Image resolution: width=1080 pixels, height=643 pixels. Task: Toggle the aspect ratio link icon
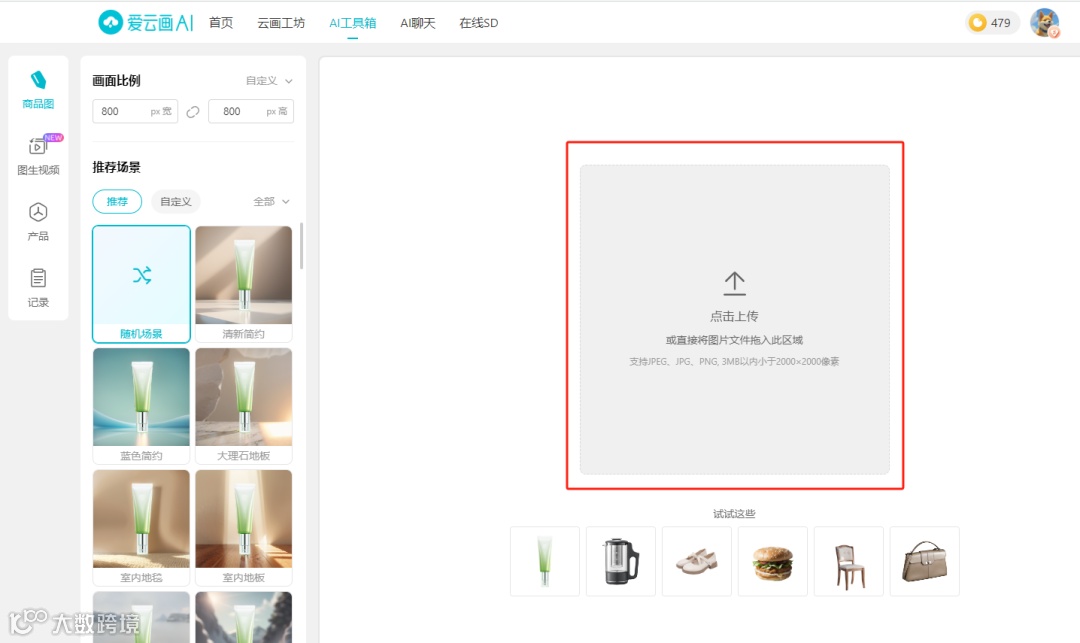point(193,112)
